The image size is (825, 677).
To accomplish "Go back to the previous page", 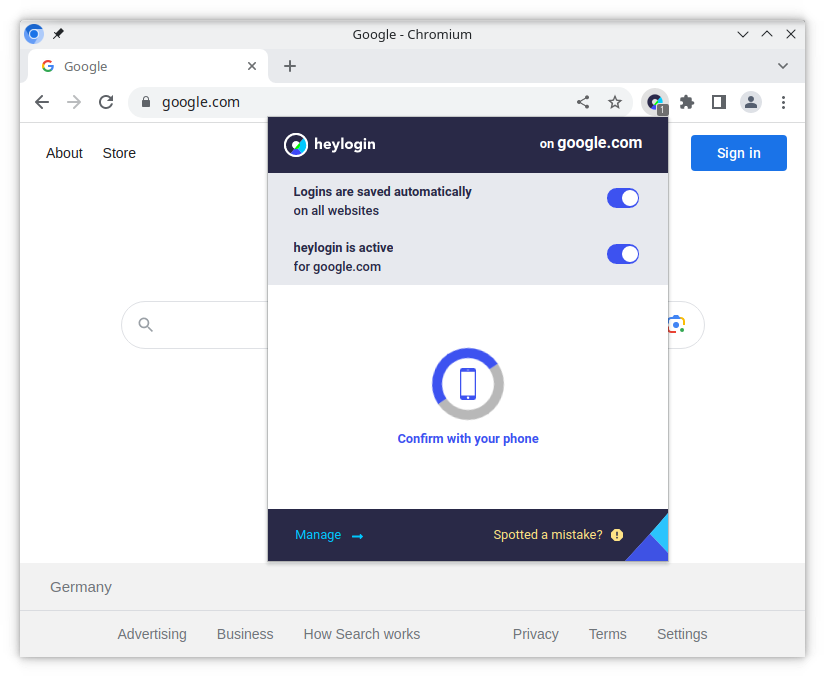I will click(42, 102).
